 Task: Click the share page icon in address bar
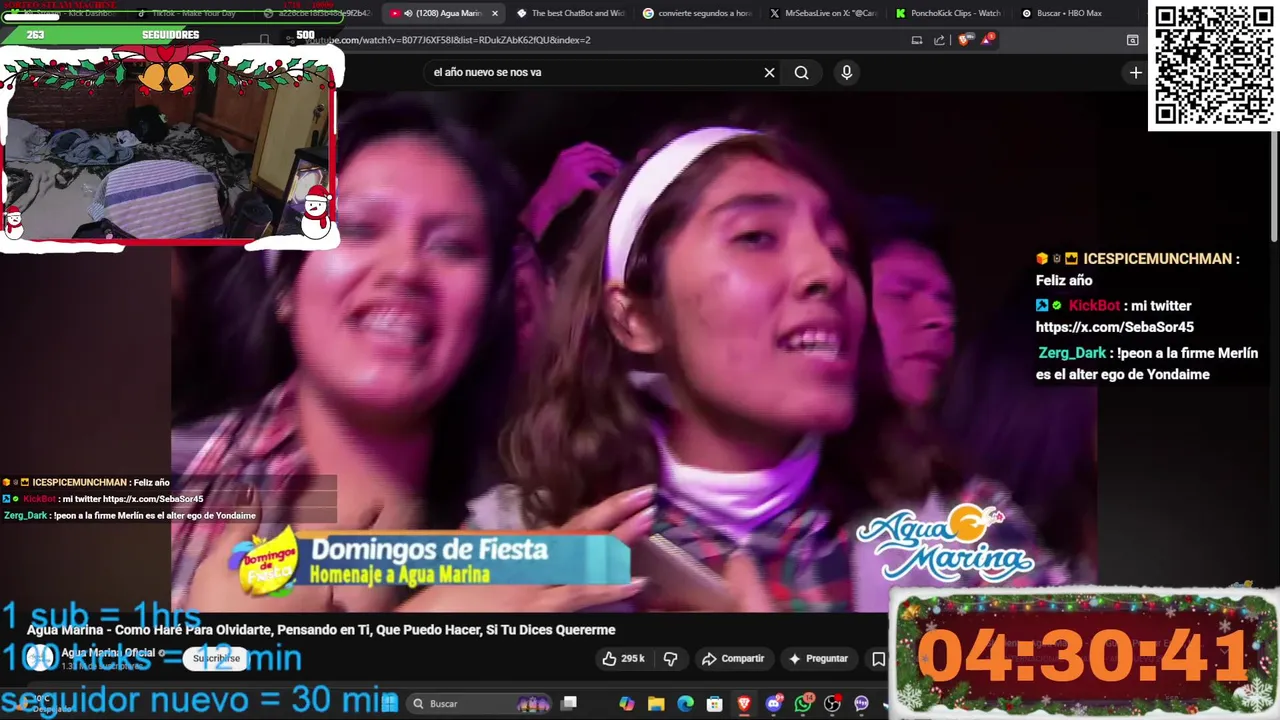point(939,40)
